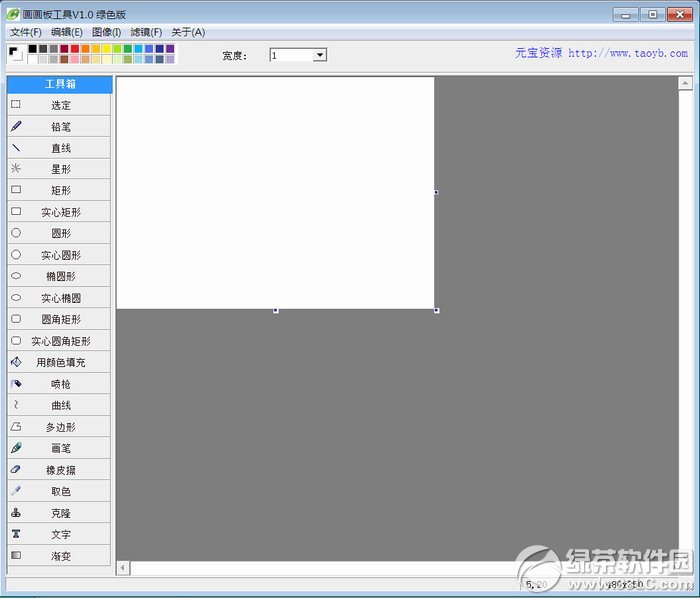
Task: Click the horizontal scrollbar left arrow
Action: [x=123, y=568]
